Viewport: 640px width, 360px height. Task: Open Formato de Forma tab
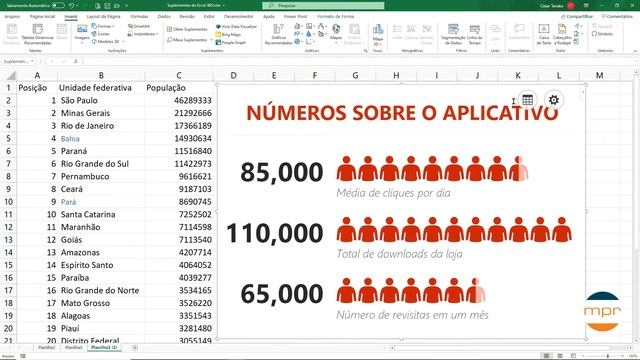point(336,16)
